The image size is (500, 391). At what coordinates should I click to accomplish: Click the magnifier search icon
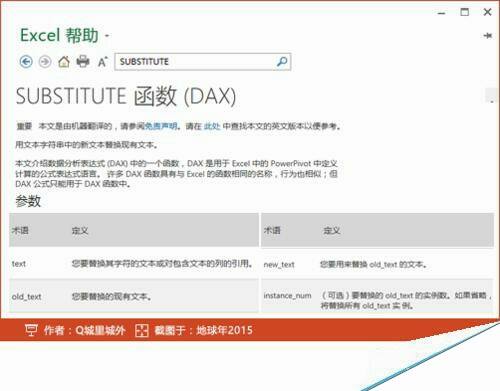[282, 62]
